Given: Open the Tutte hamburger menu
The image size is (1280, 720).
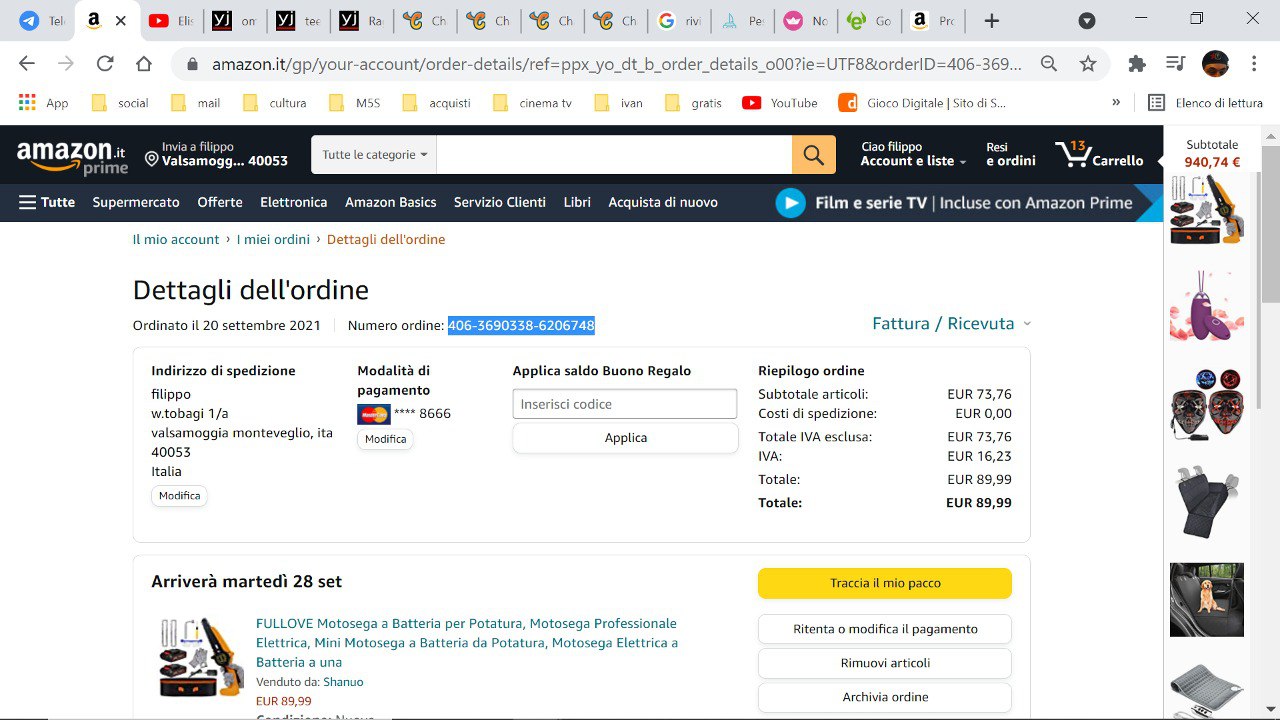Looking at the screenshot, I should pos(47,202).
